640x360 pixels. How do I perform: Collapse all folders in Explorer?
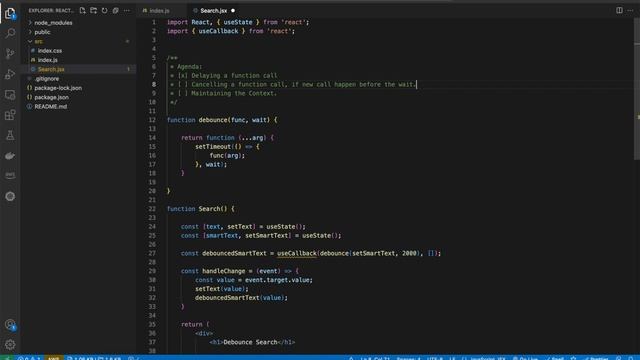click(116, 10)
